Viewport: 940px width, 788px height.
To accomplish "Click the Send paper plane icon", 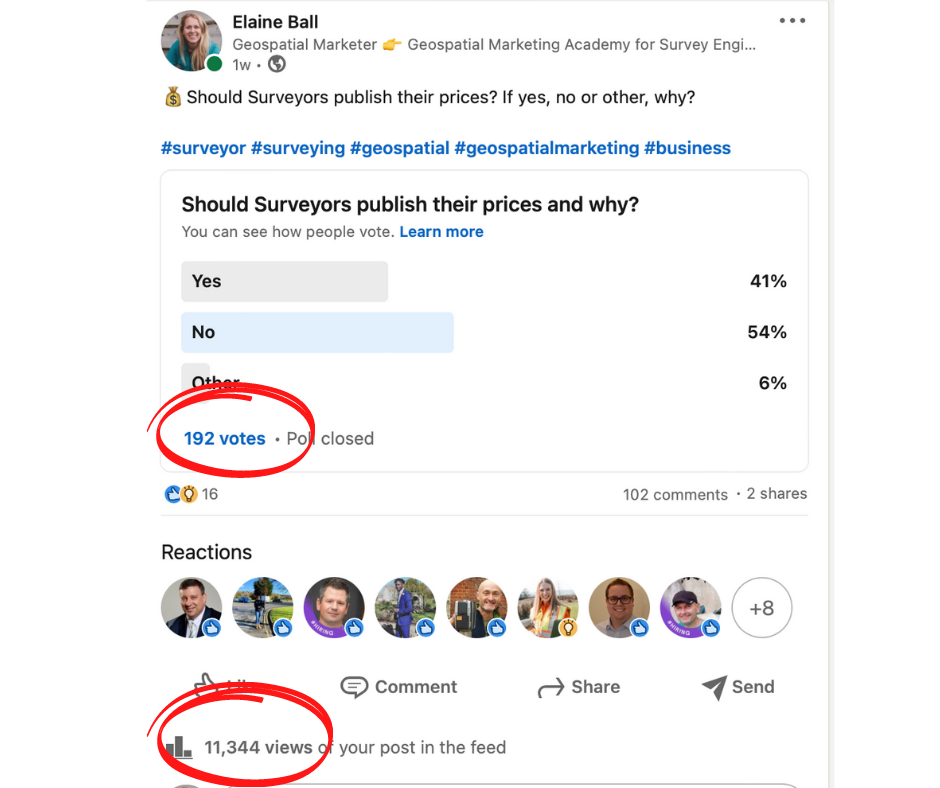I will pyautogui.click(x=715, y=687).
